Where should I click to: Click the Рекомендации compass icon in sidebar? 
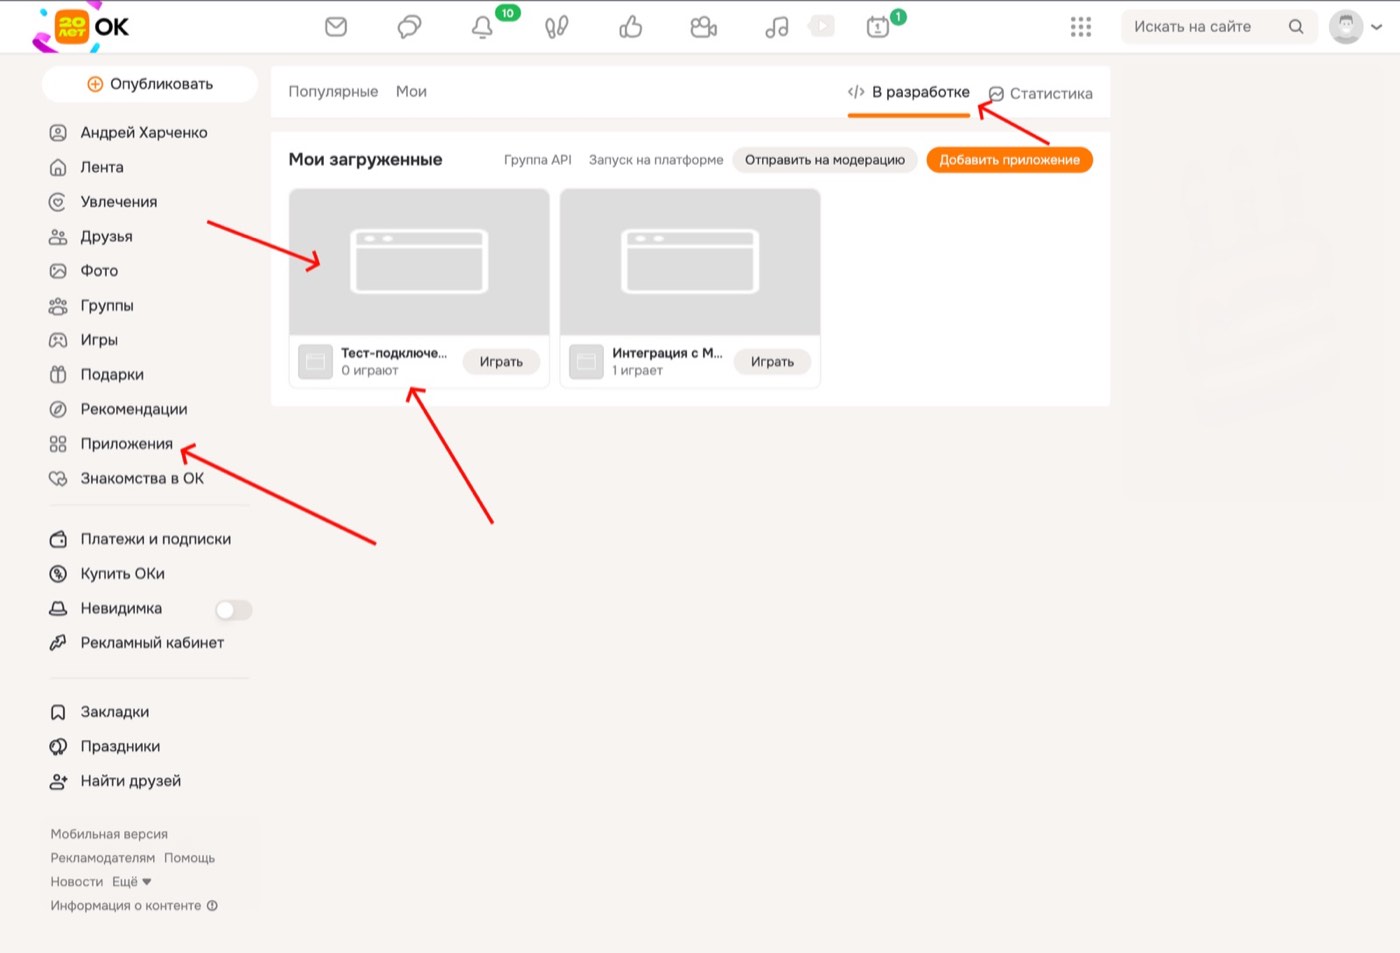(58, 409)
